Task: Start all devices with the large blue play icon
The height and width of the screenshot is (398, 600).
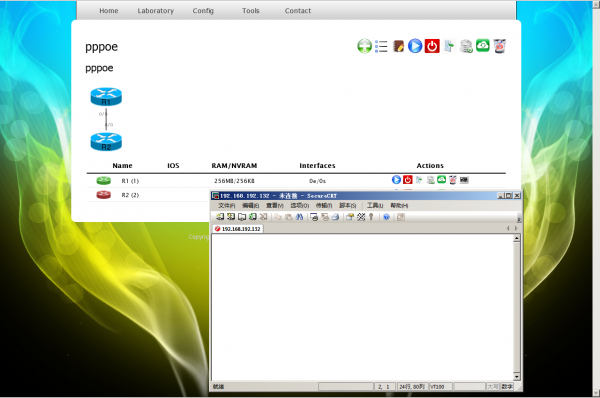Action: (x=415, y=46)
